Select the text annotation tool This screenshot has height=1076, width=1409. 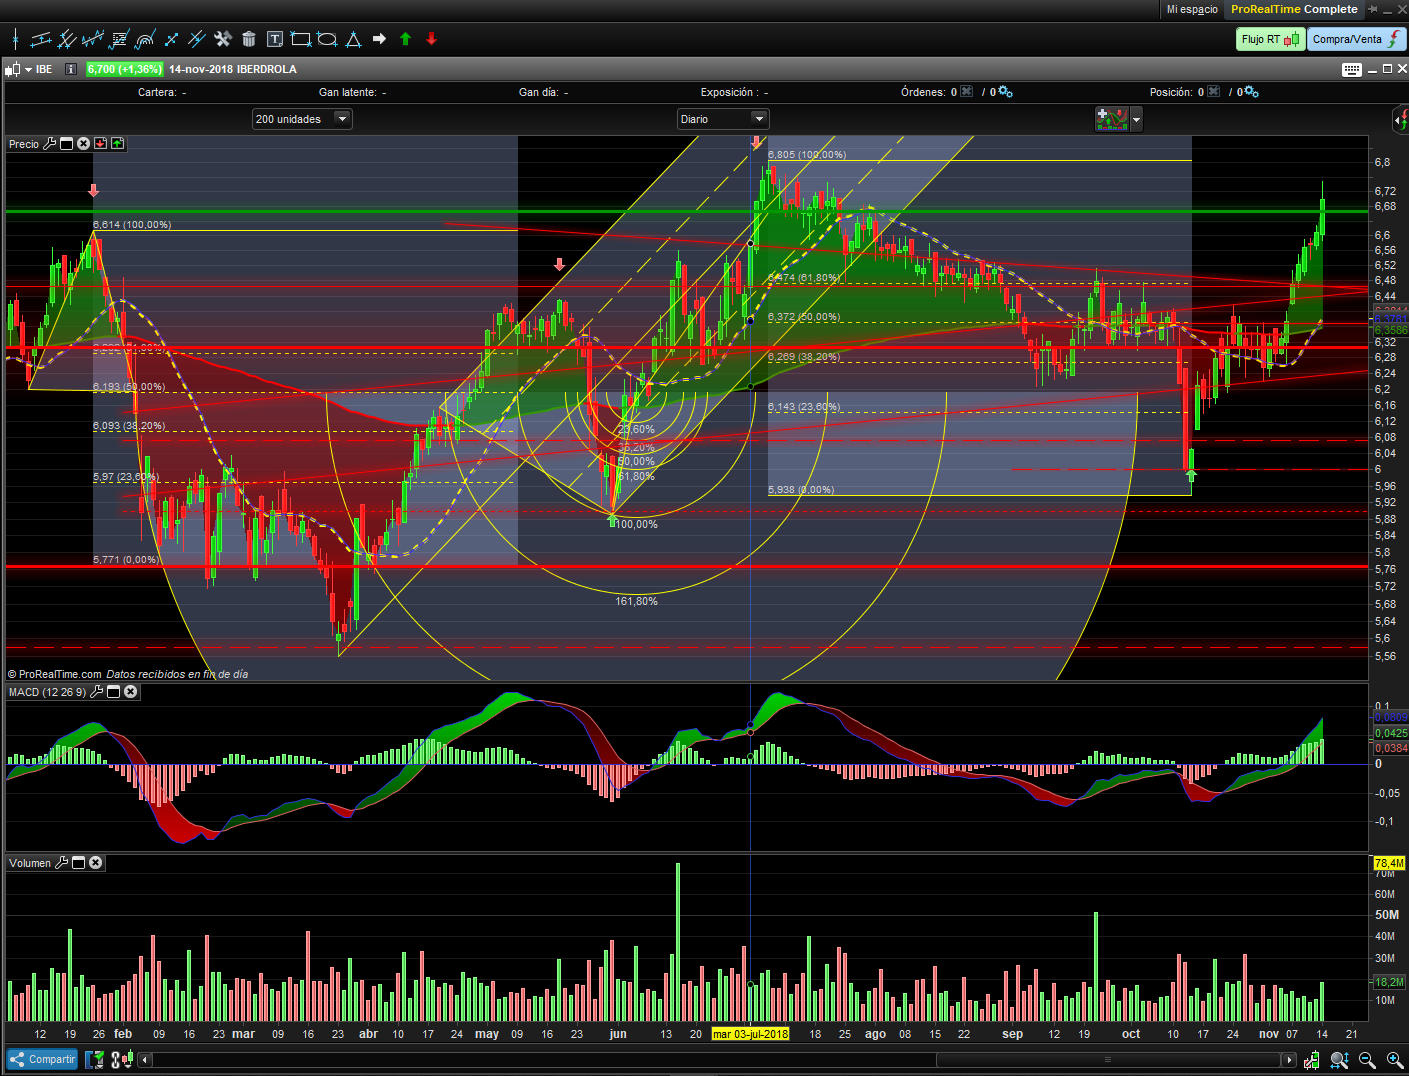(x=275, y=39)
